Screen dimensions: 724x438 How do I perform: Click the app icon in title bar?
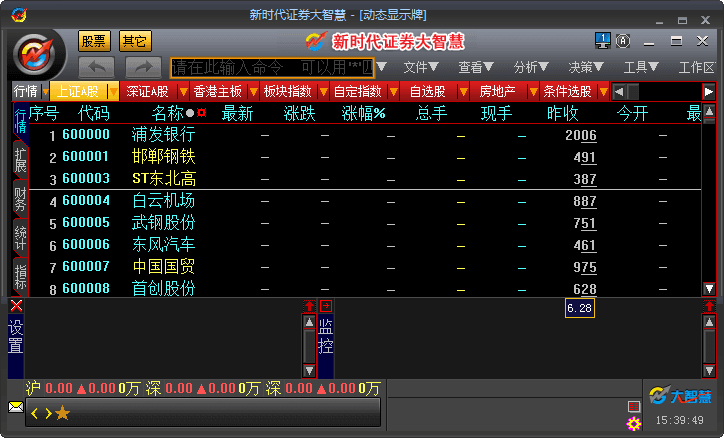19,15
